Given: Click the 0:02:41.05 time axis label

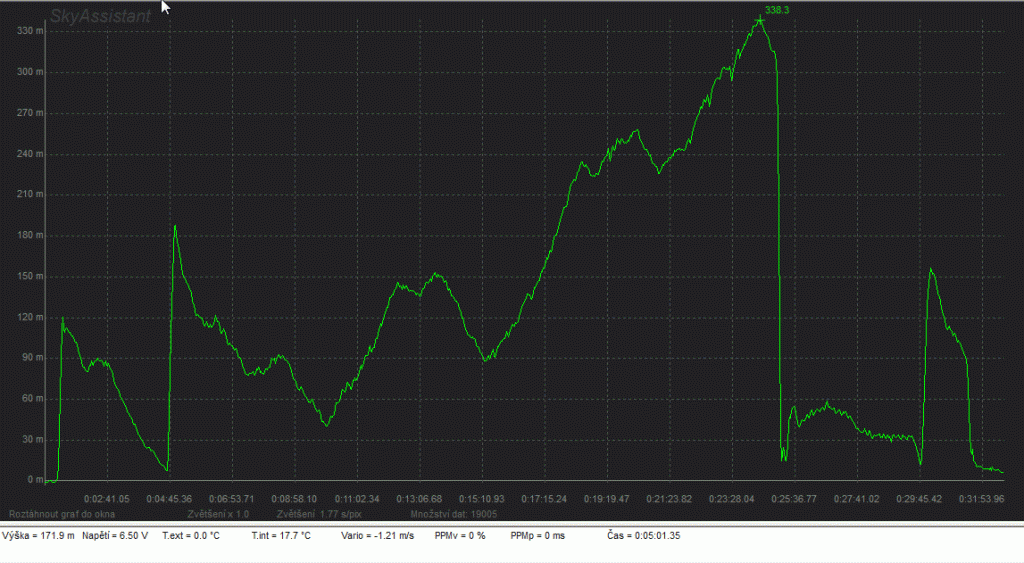Looking at the screenshot, I should pos(106,498).
